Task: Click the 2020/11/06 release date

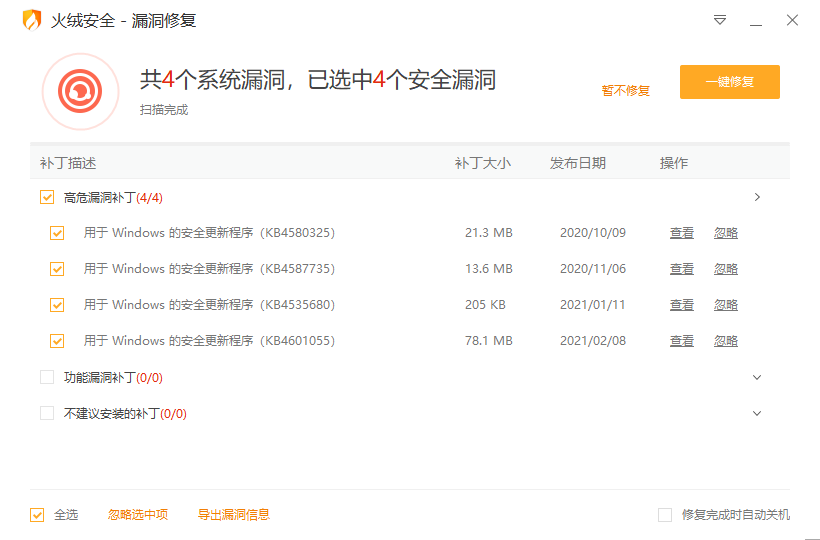Action: 593,269
